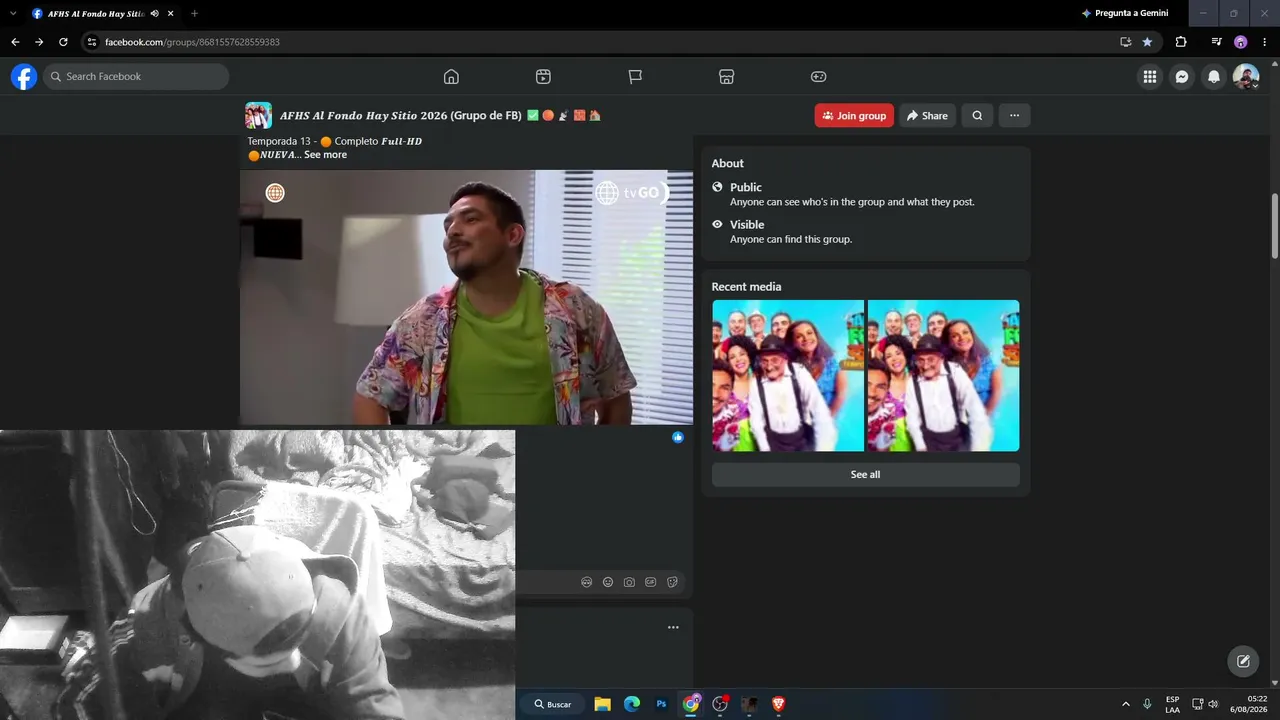This screenshot has height=720, width=1280.
Task: Open the first recent media thumbnail
Action: click(788, 376)
